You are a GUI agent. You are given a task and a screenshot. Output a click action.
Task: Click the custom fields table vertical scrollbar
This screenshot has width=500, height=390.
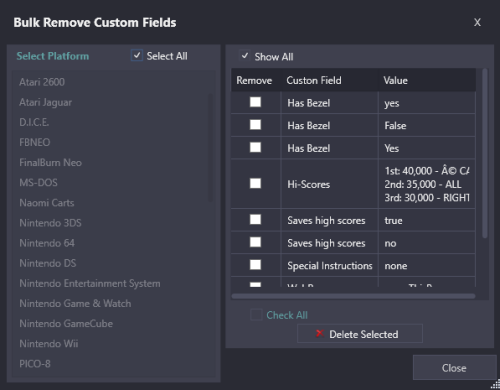click(x=485, y=153)
